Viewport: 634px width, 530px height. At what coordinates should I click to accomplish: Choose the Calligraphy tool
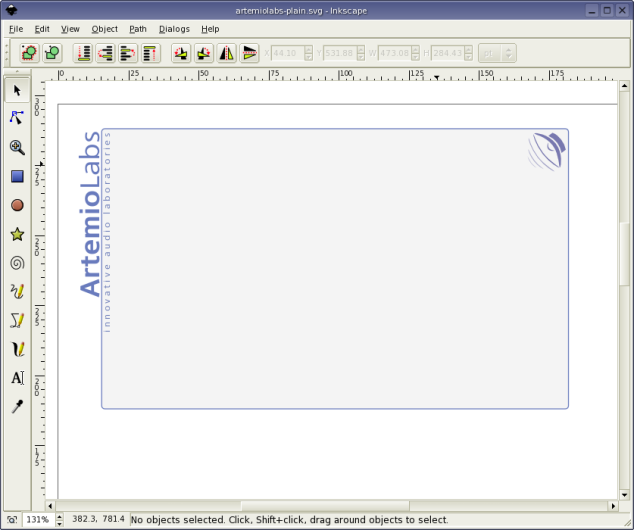[17, 349]
